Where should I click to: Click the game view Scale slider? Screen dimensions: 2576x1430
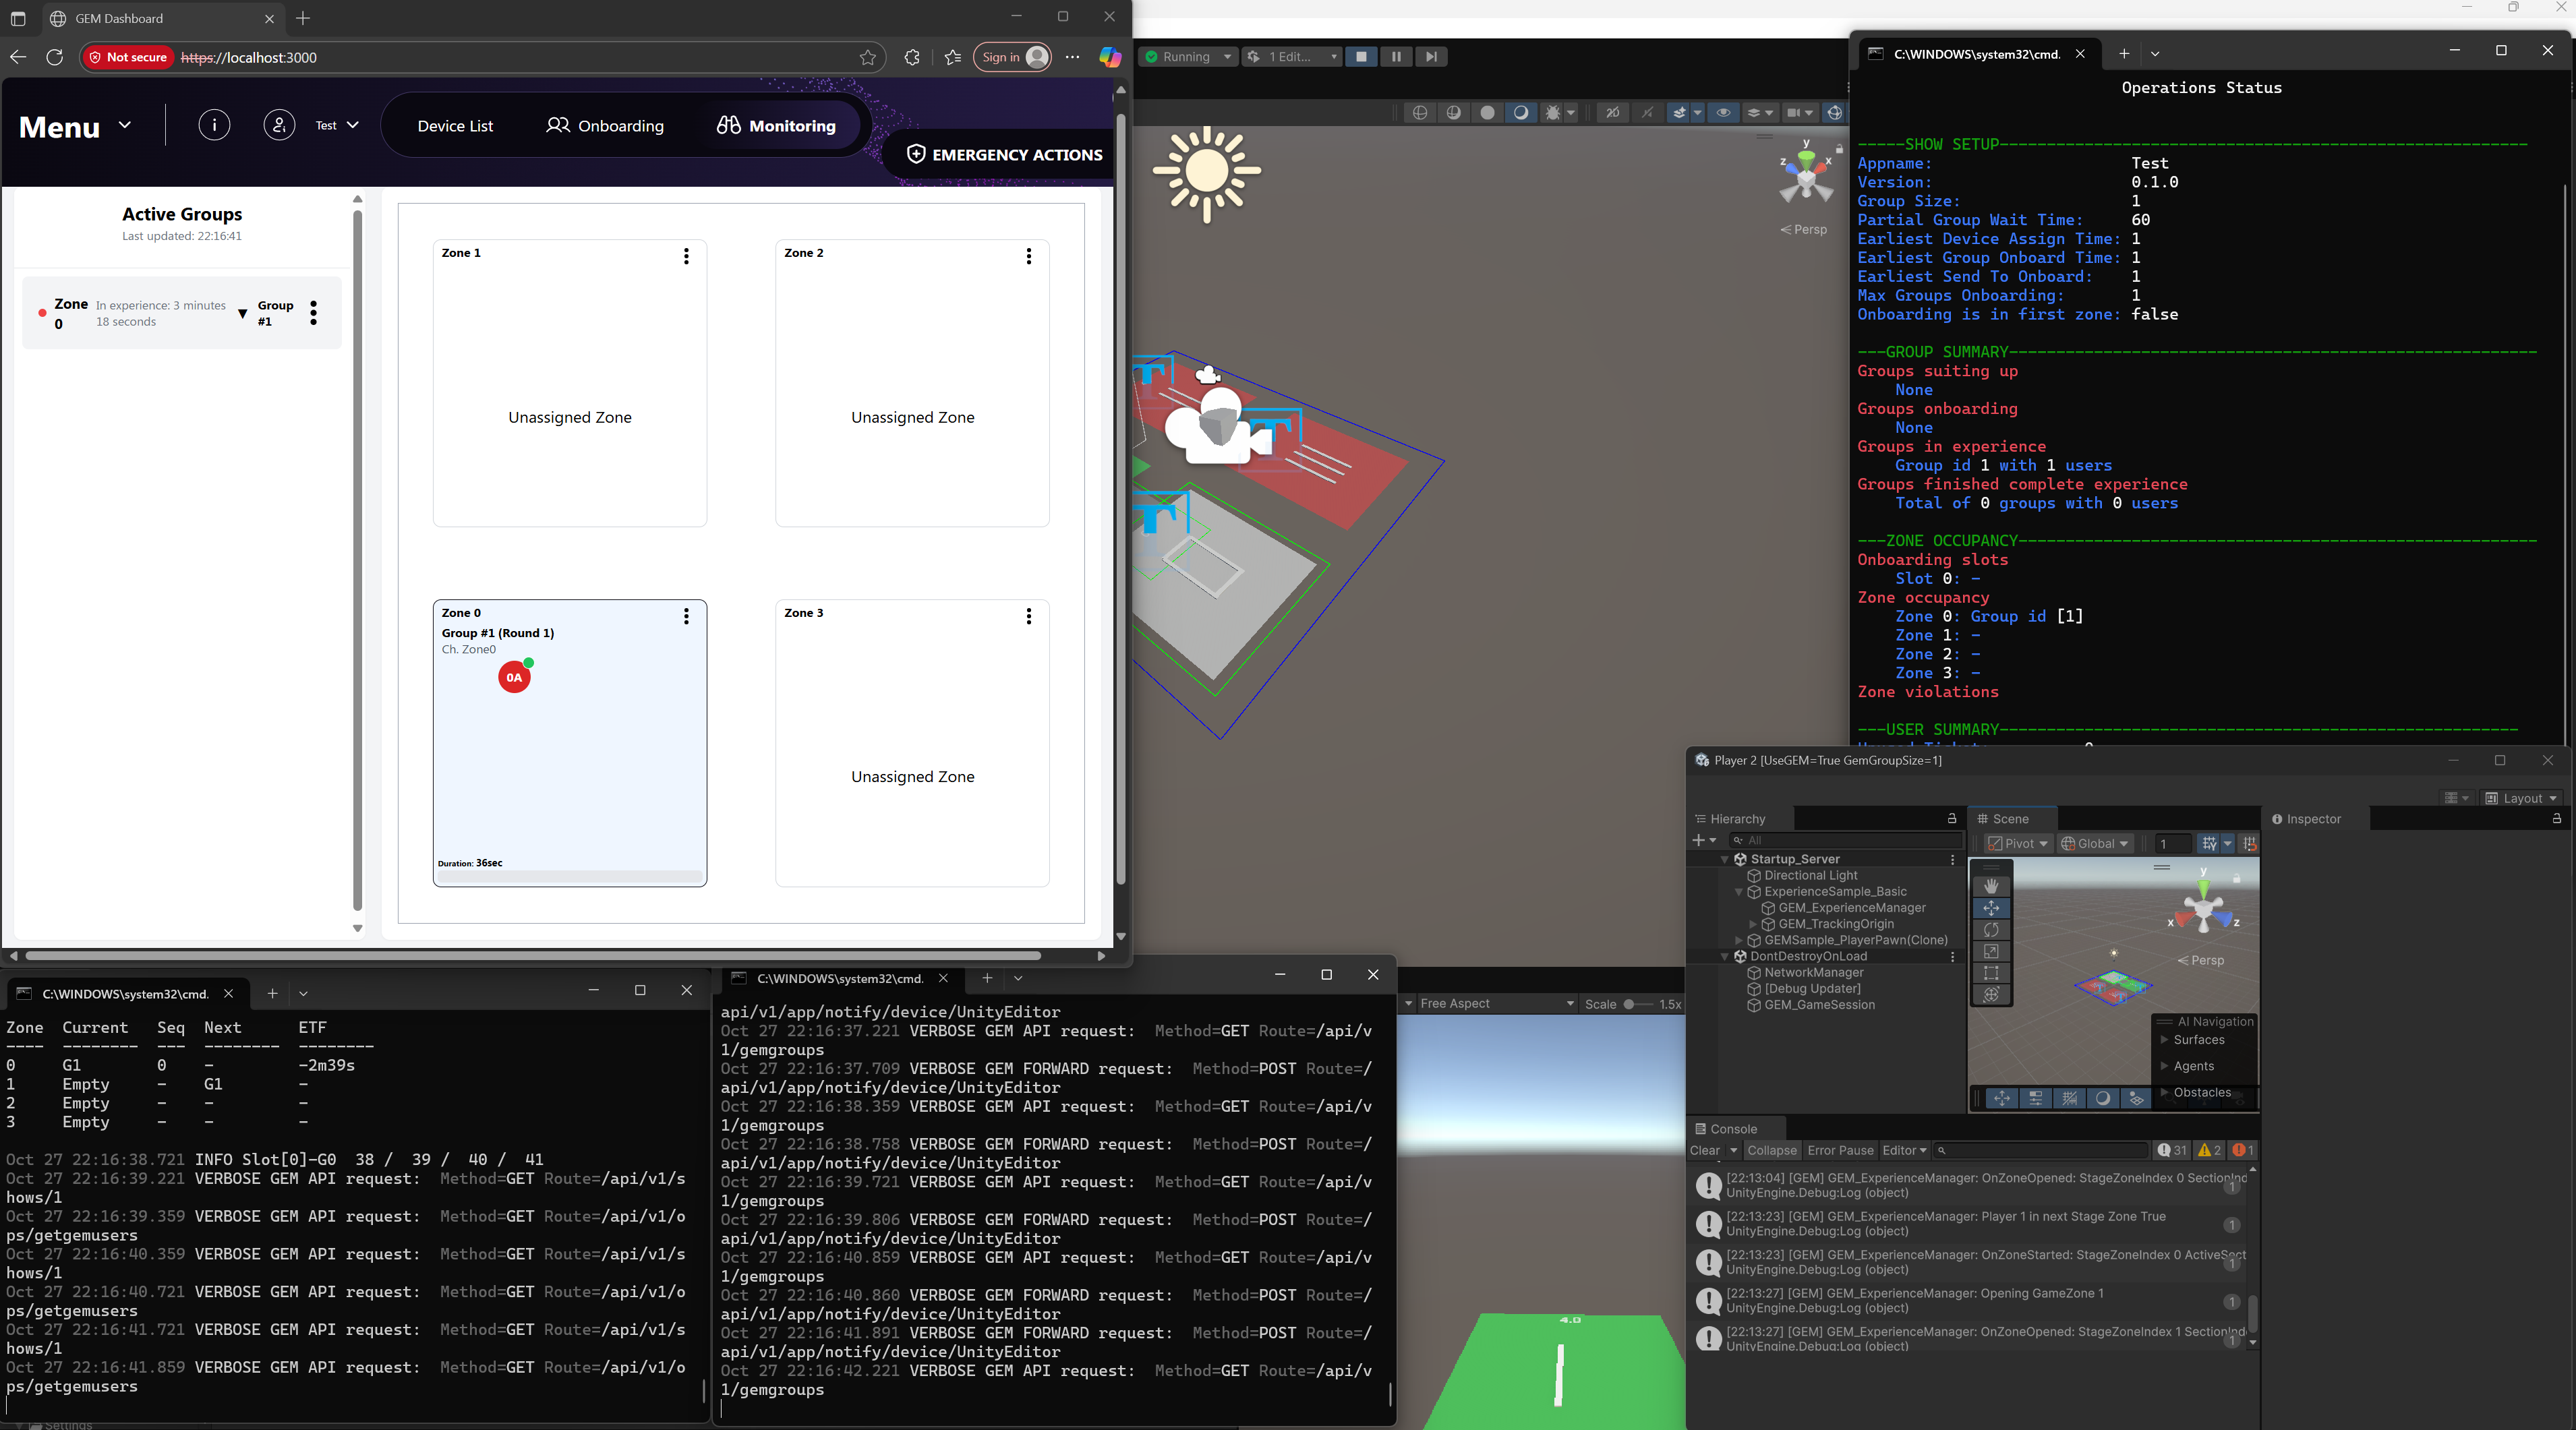1636,1004
